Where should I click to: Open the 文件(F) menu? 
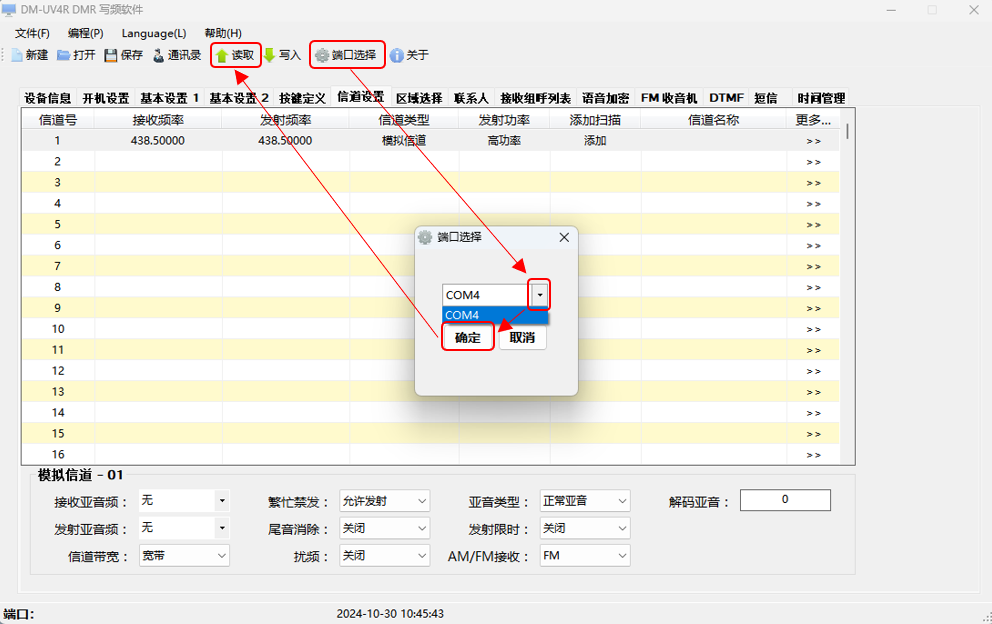pyautogui.click(x=33, y=33)
